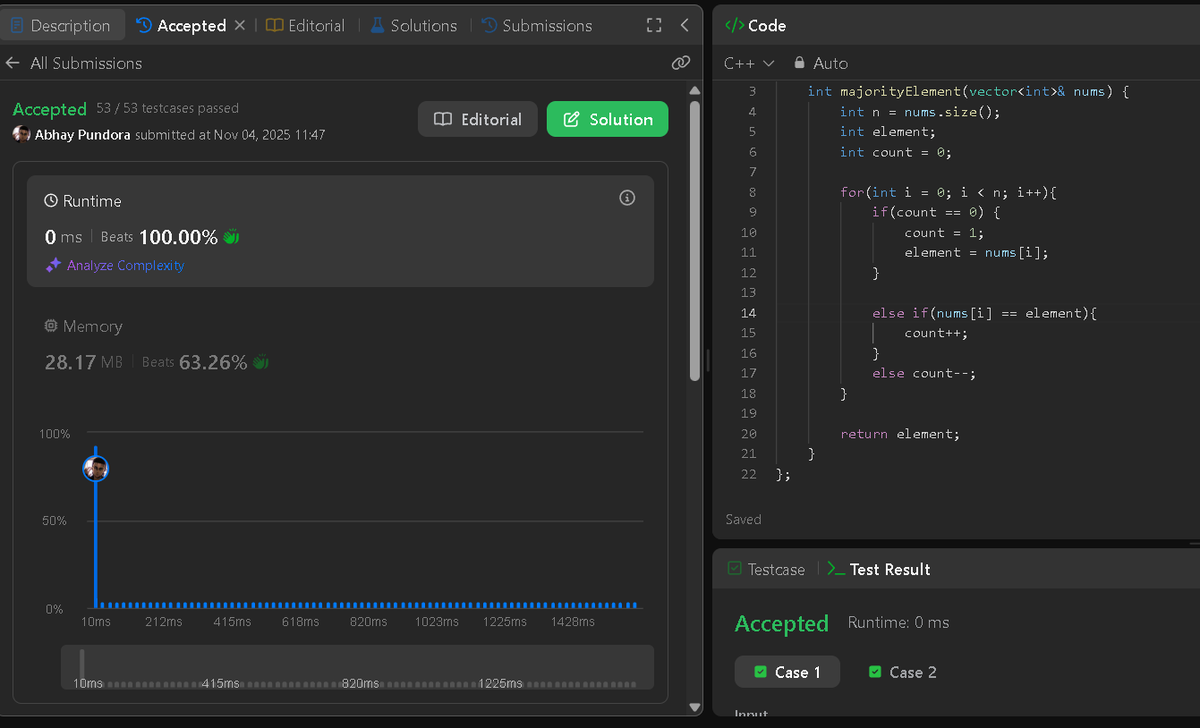The width and height of the screenshot is (1200, 728).
Task: Open the Solutions tab
Action: pos(413,25)
